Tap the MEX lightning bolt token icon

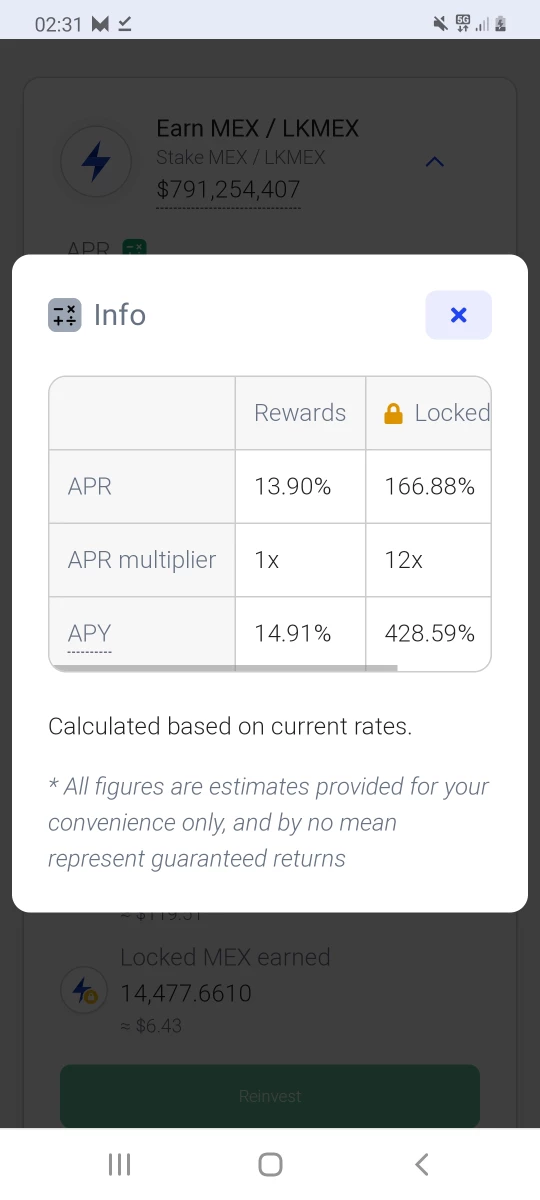point(96,160)
